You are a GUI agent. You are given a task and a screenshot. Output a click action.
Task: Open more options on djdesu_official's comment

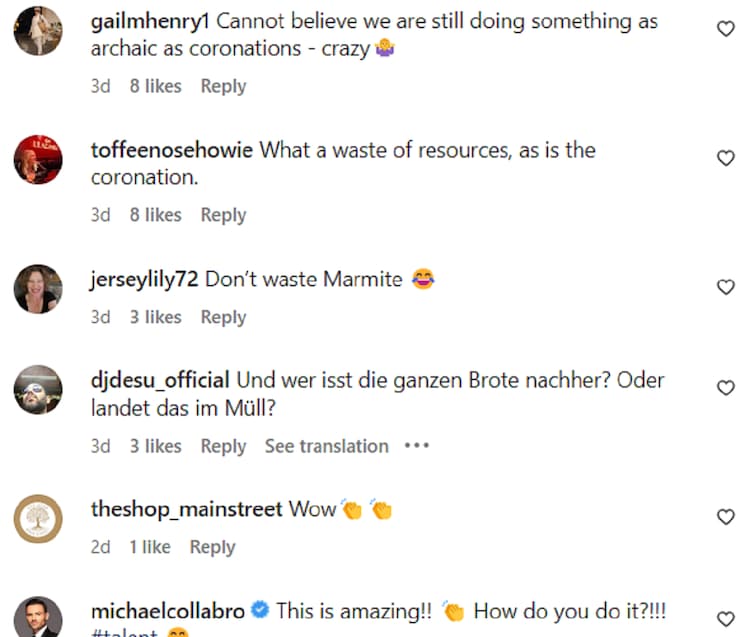pos(416,446)
